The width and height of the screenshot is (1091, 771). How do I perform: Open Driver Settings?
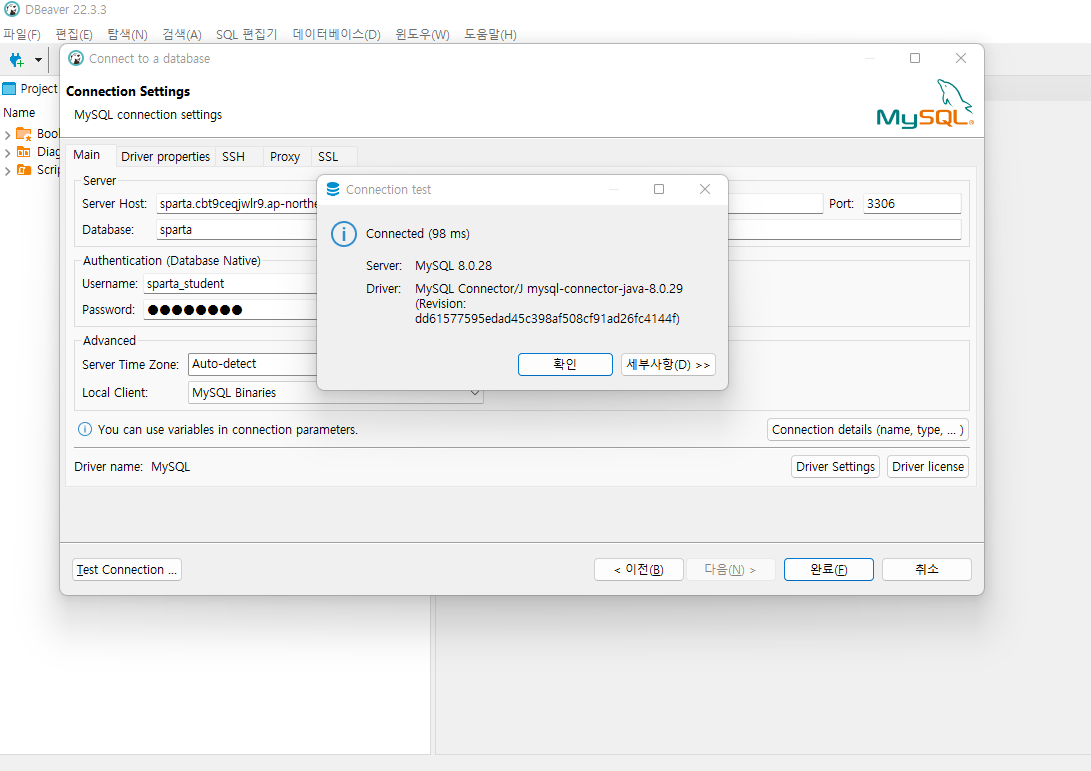pyautogui.click(x=836, y=467)
